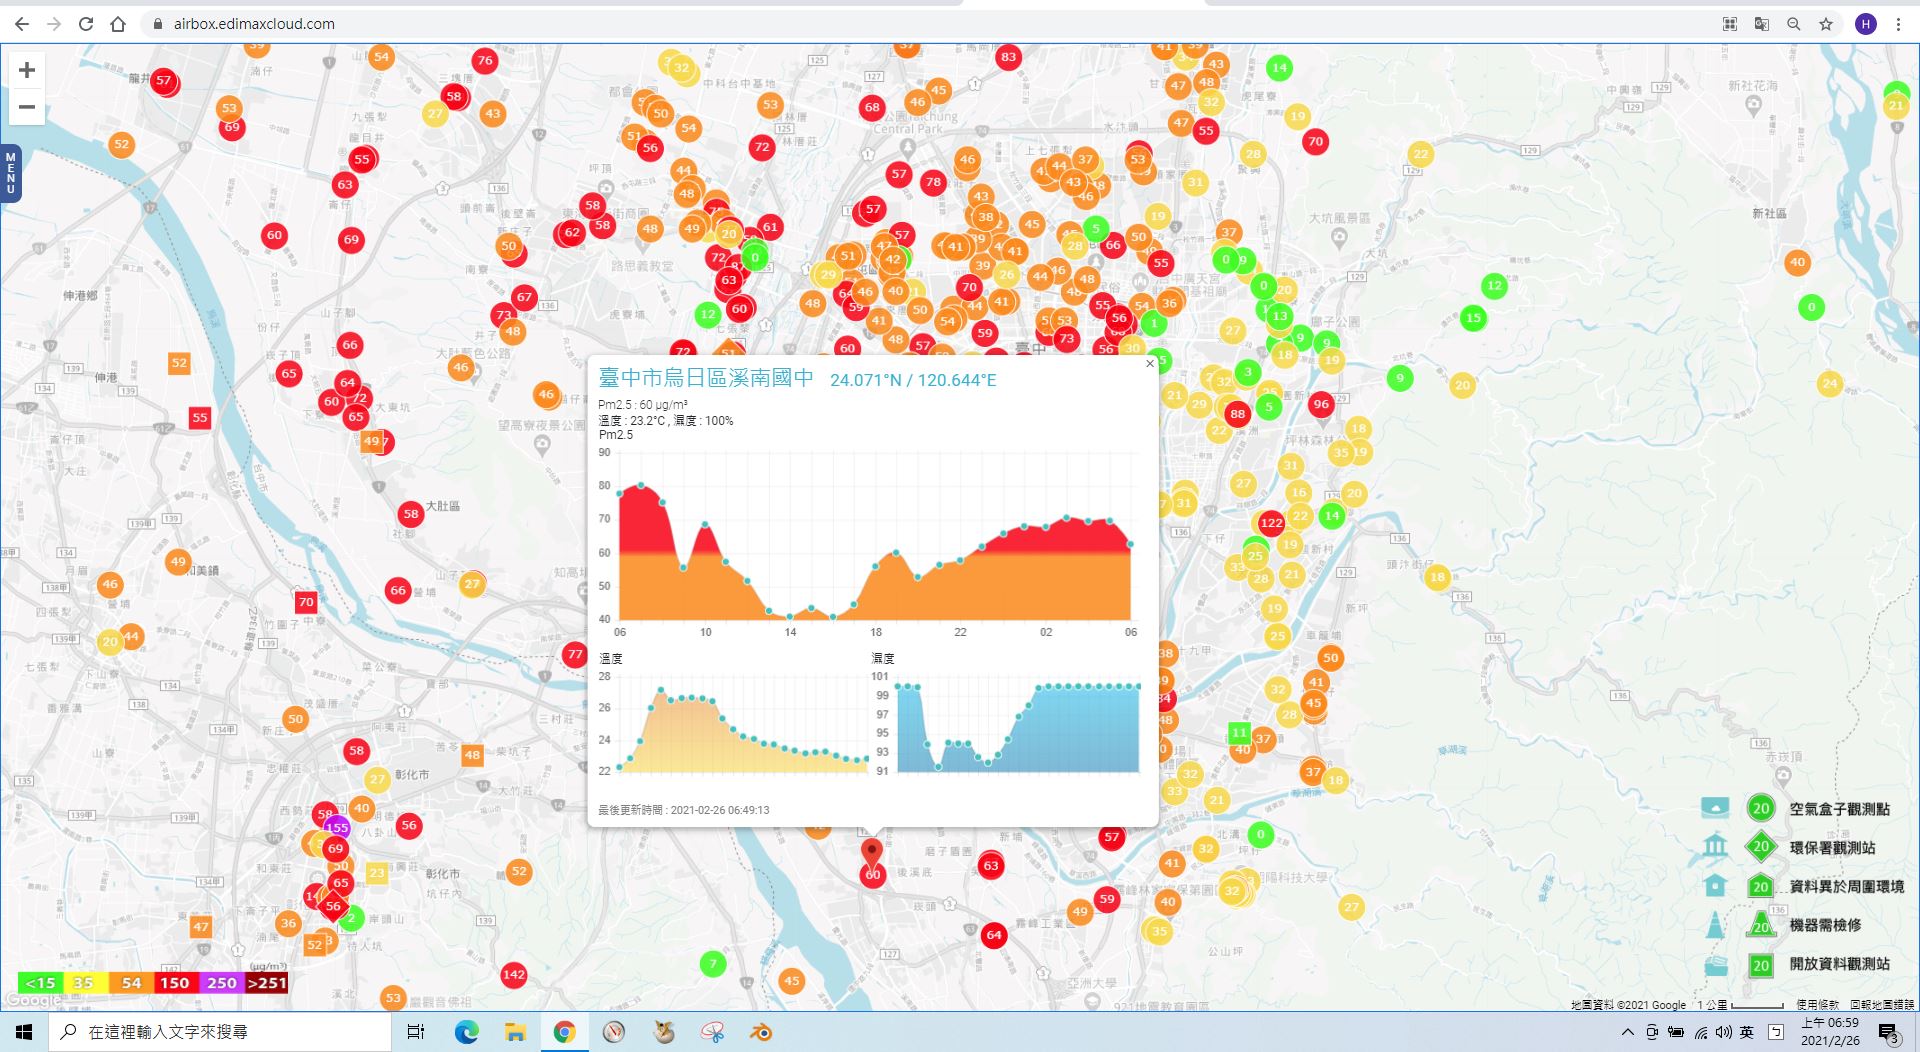The image size is (1920, 1052).
Task: Select the dark red >251 color scale swatch
Action: [x=267, y=982]
